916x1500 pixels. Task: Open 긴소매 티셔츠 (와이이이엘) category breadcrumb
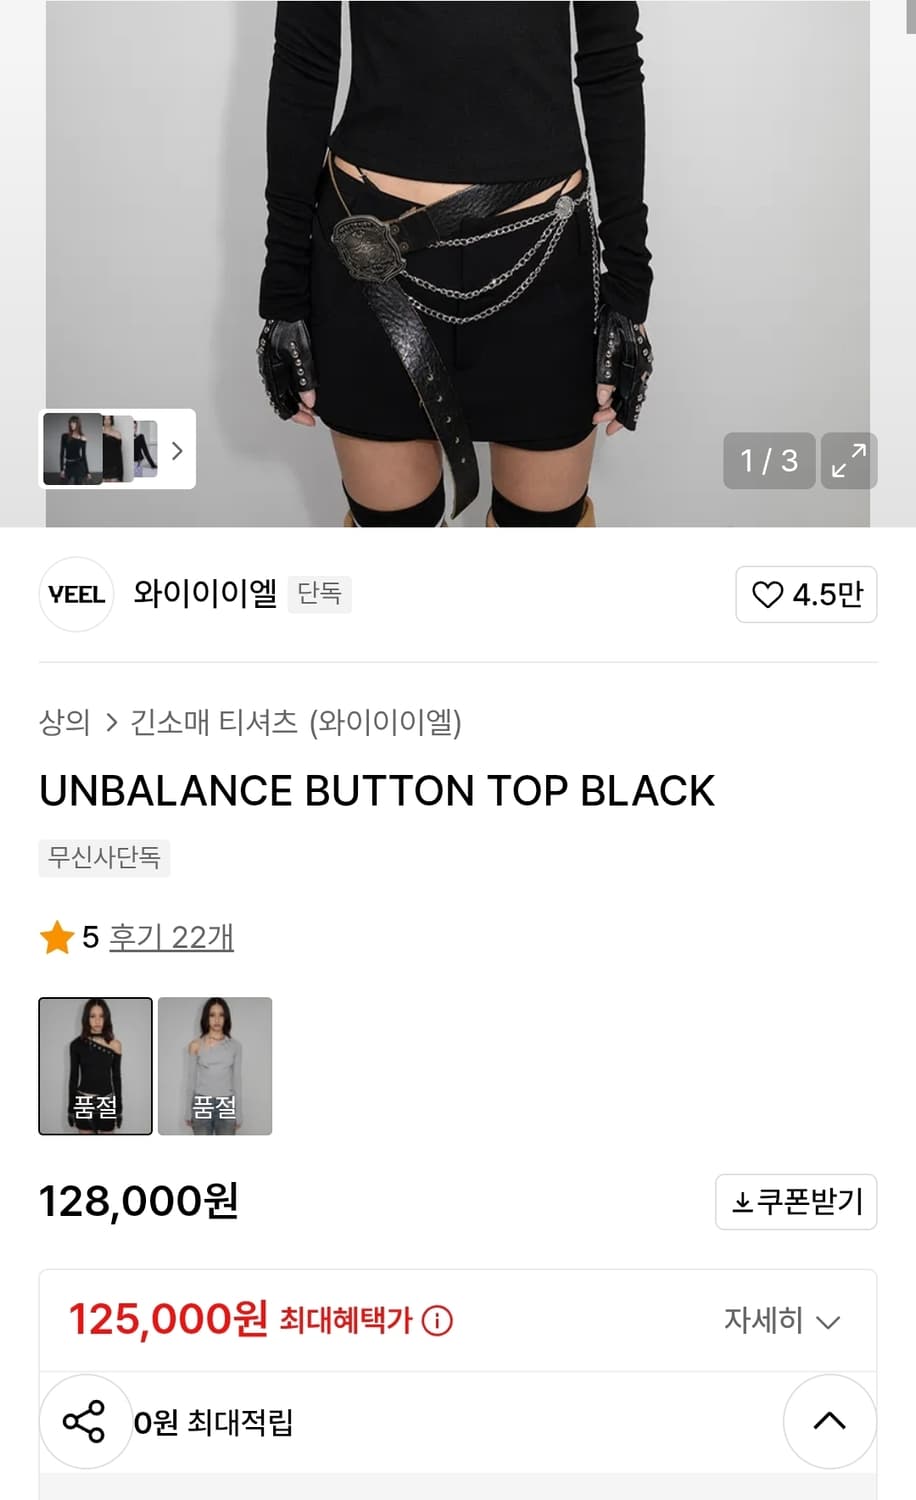pyautogui.click(x=296, y=722)
